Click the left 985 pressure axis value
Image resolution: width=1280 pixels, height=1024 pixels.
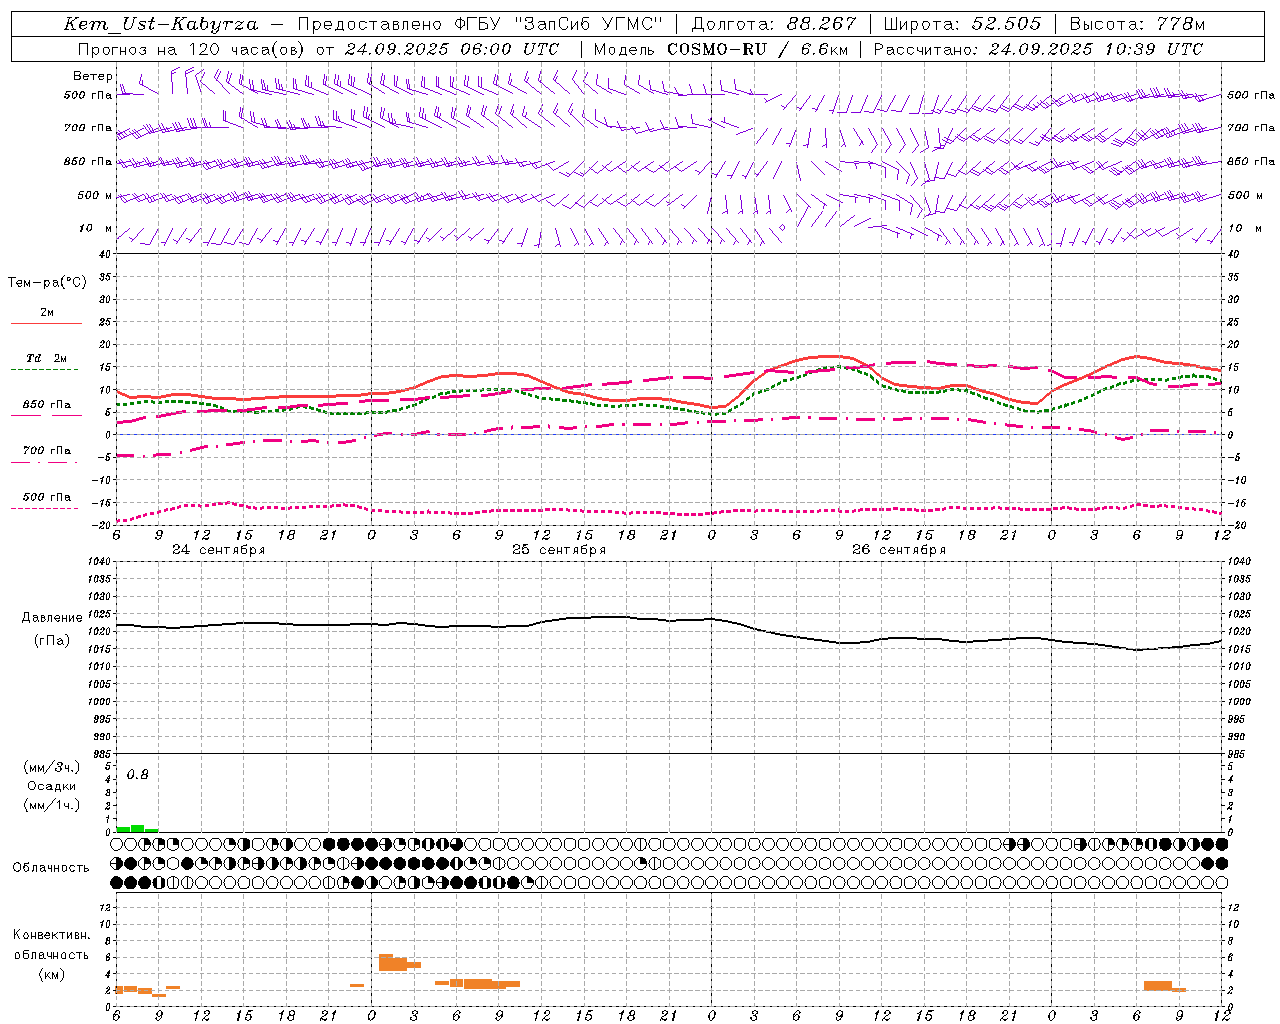pos(101,754)
